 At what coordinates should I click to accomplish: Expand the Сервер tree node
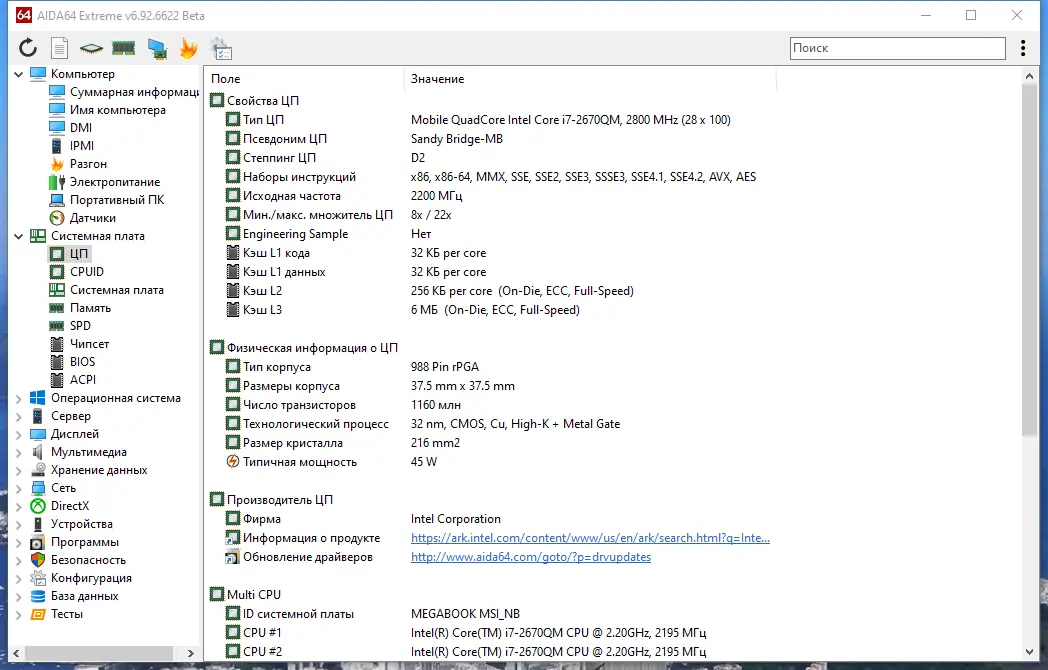tap(19, 417)
